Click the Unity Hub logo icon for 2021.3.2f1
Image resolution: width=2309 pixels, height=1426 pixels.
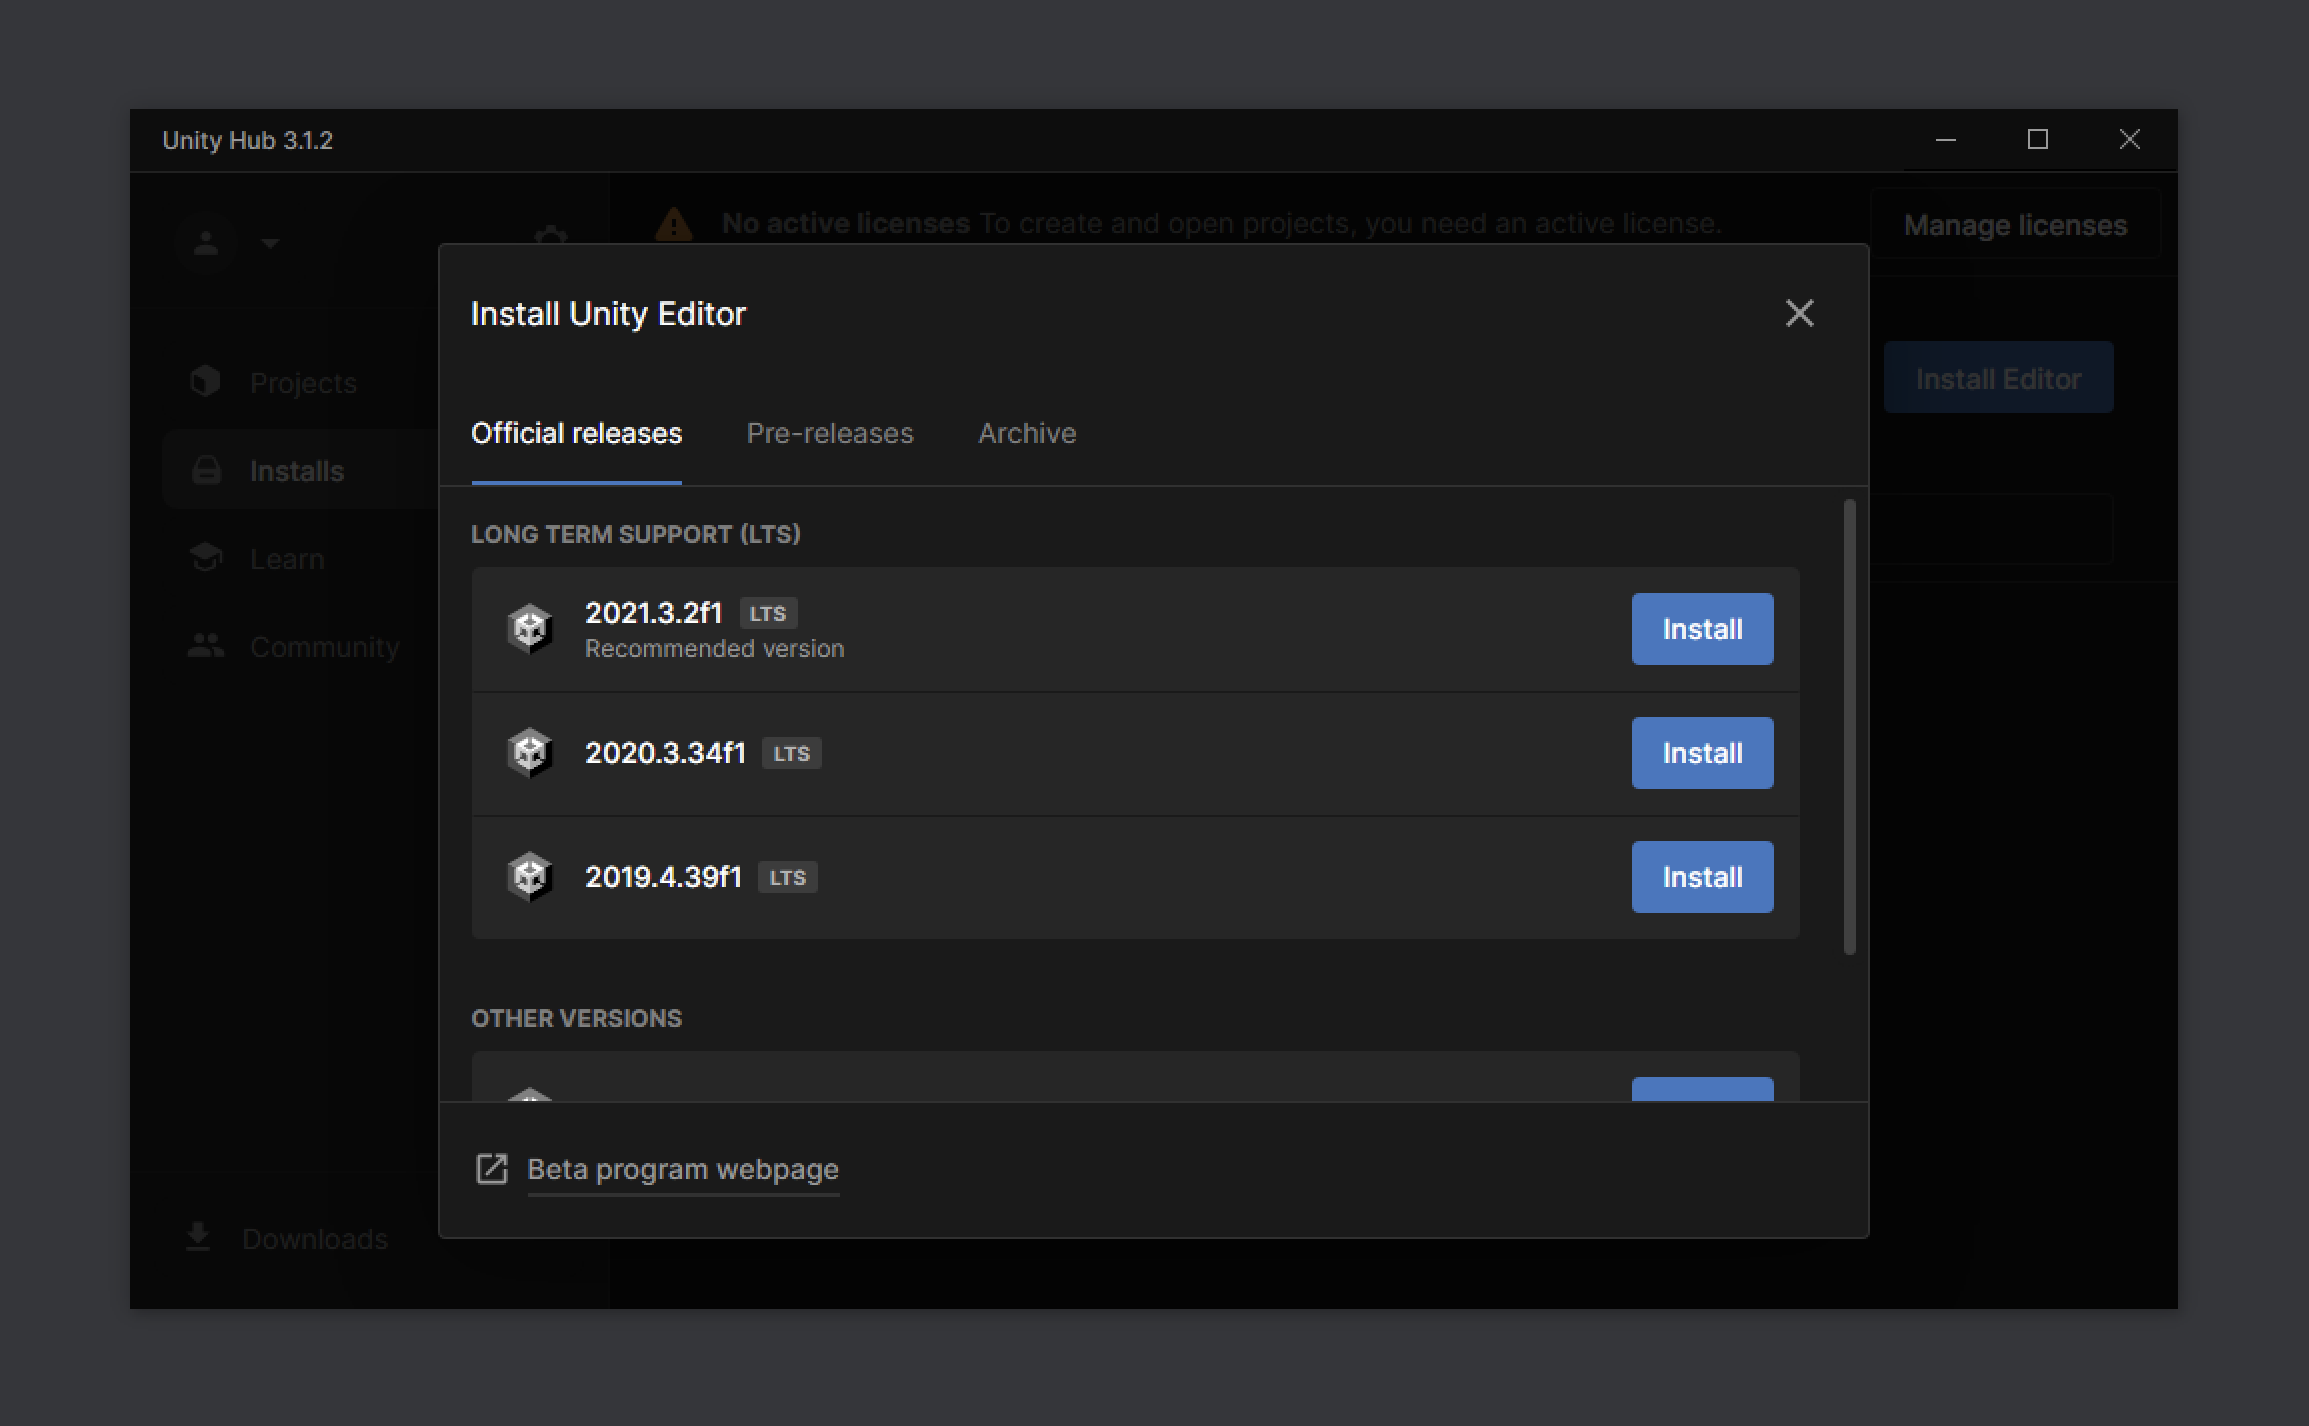(x=531, y=628)
